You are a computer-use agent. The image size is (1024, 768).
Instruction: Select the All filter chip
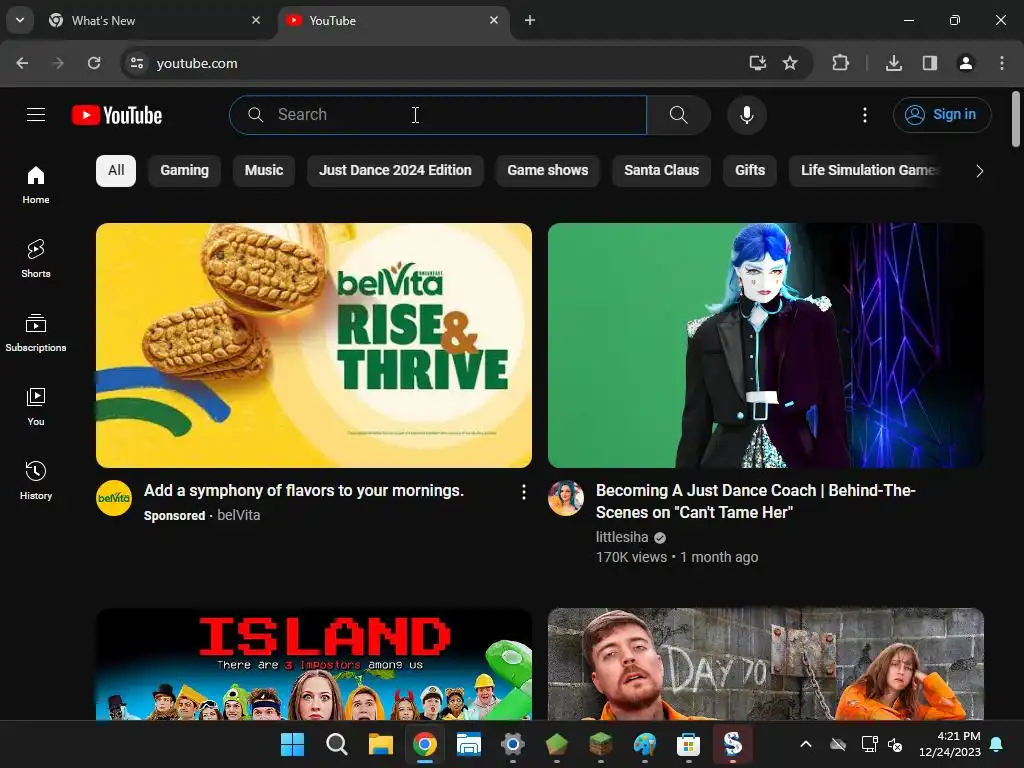pyautogui.click(x=116, y=170)
